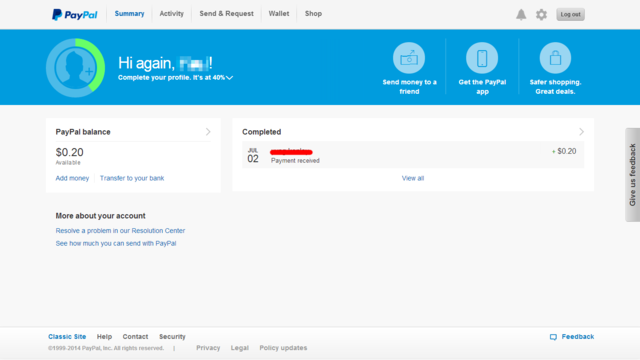The width and height of the screenshot is (640, 360).
Task: Click the PayPal logo
Action: tap(74, 15)
